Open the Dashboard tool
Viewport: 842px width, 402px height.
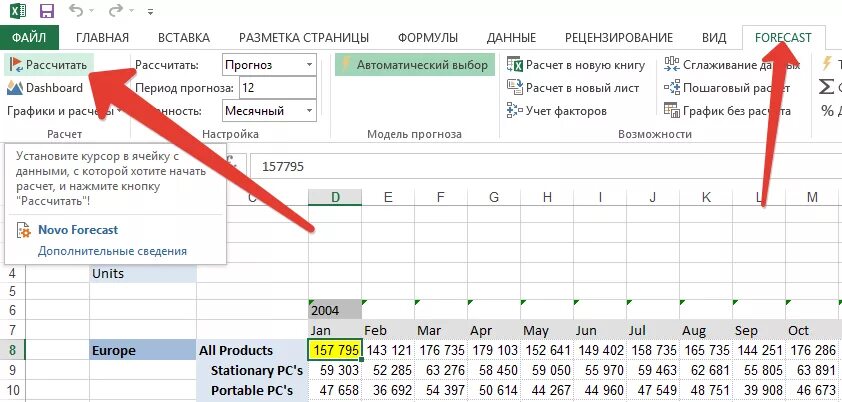45,88
